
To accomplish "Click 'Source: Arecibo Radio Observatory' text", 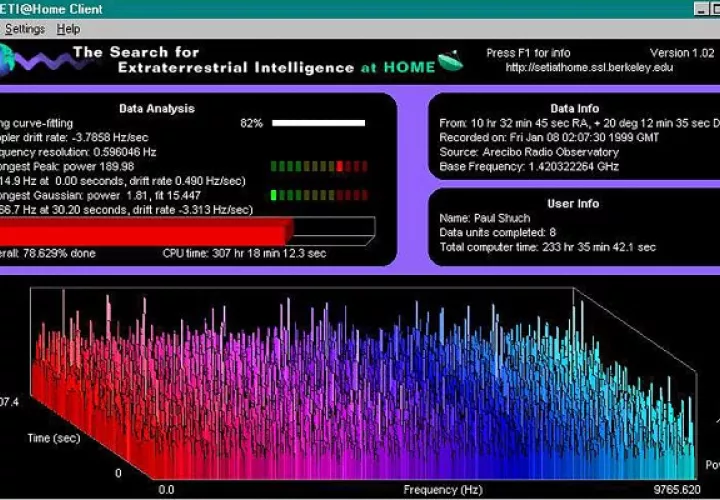I will [529, 152].
